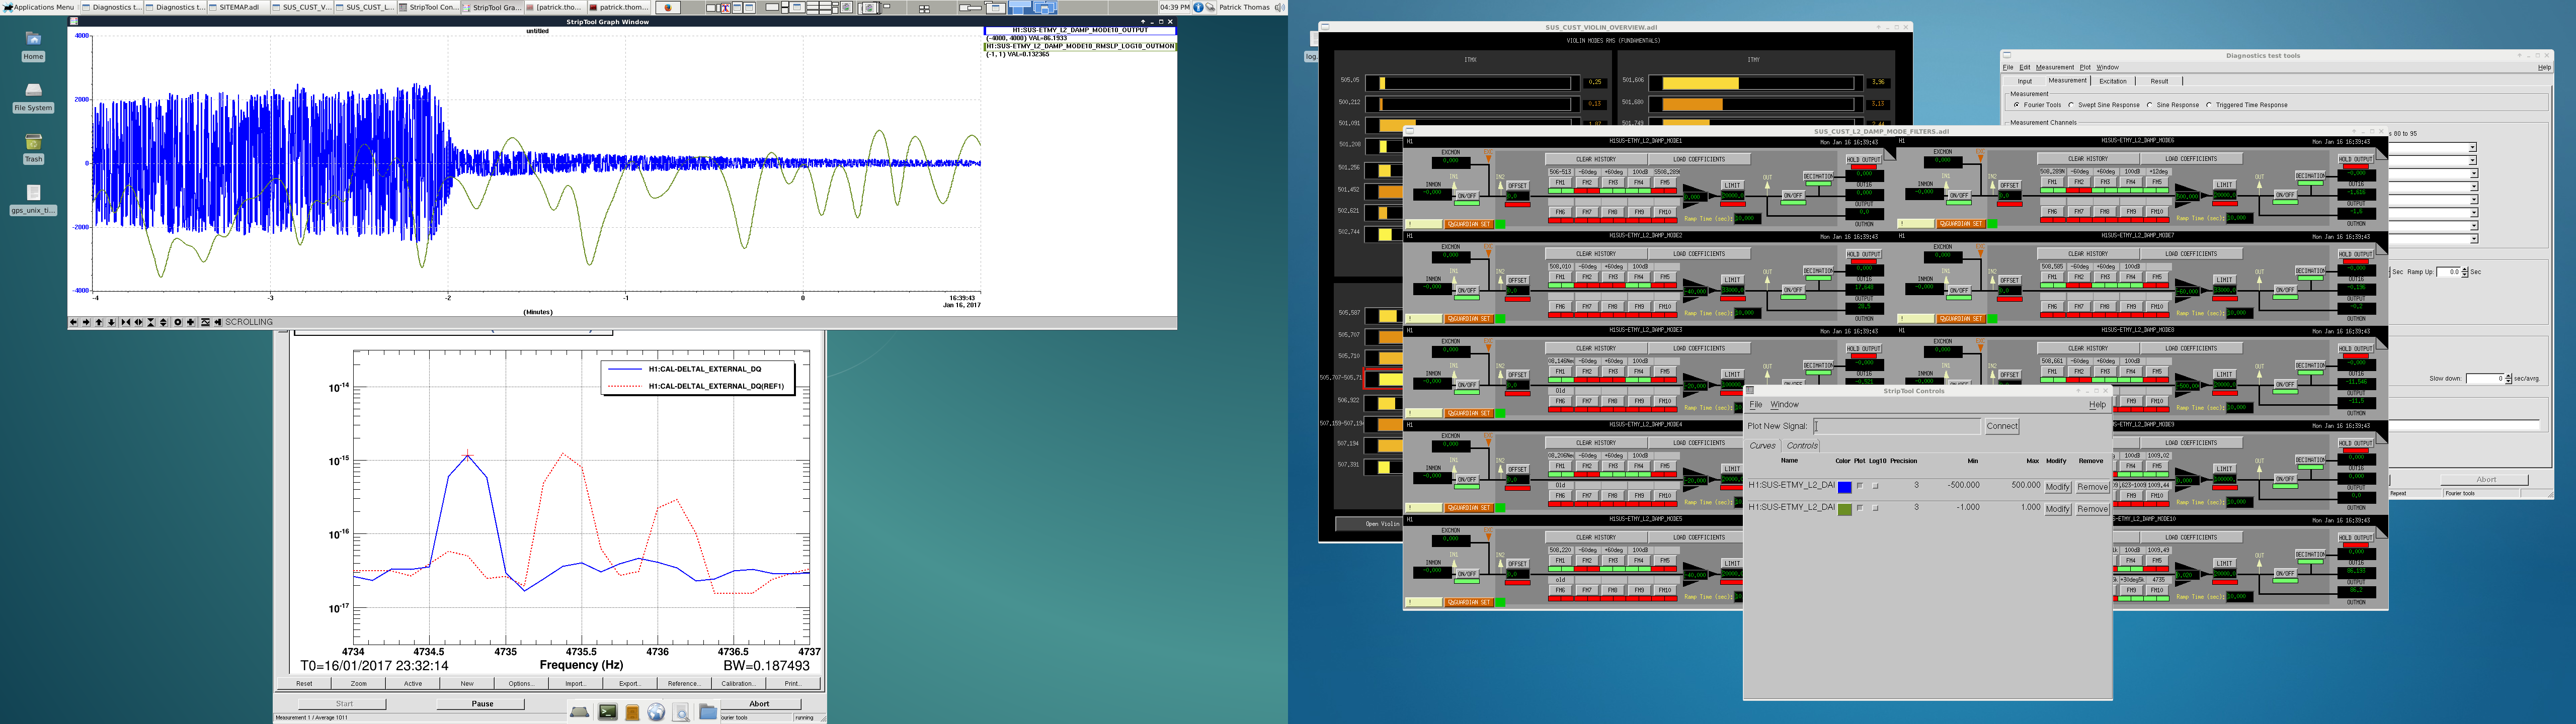Click the green color swatch of the second curve
The image size is (2576, 724).
tap(1844, 509)
